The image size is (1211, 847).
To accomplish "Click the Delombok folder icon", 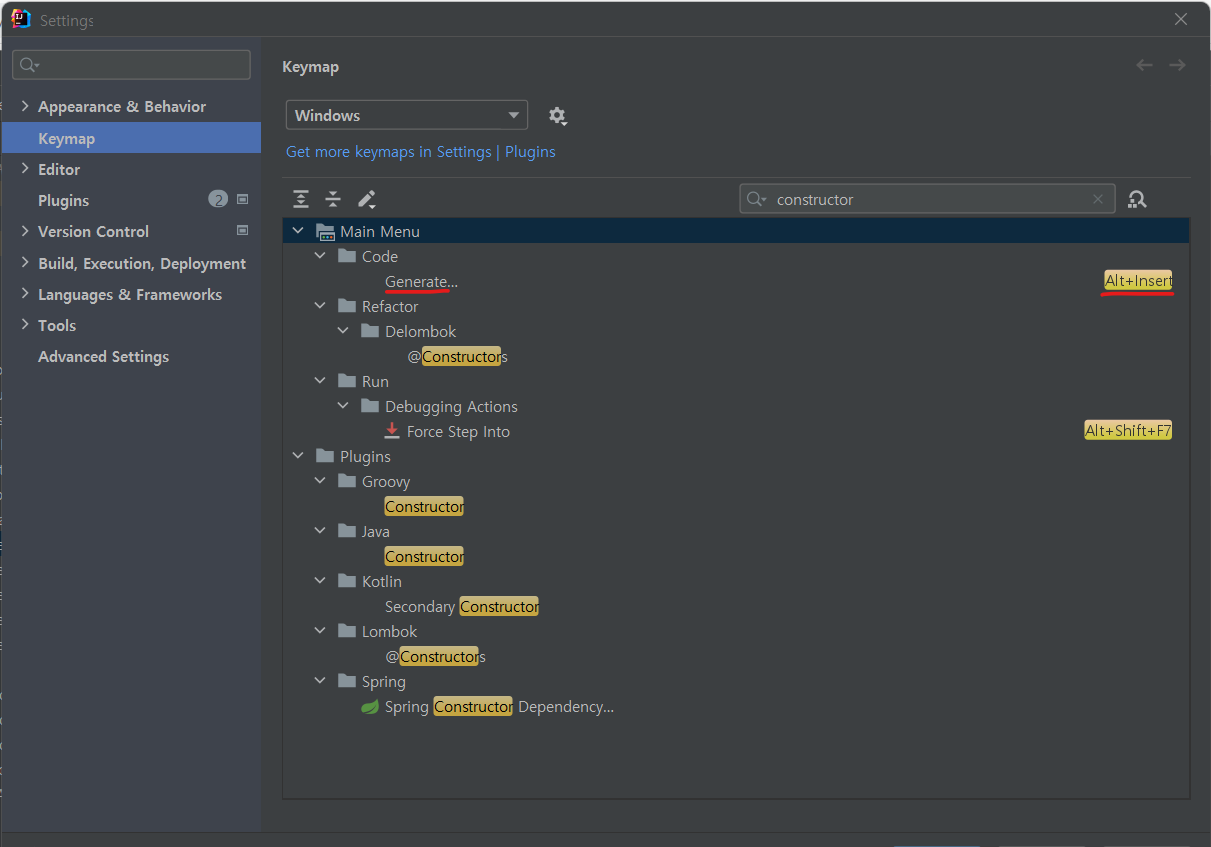I will click(370, 331).
